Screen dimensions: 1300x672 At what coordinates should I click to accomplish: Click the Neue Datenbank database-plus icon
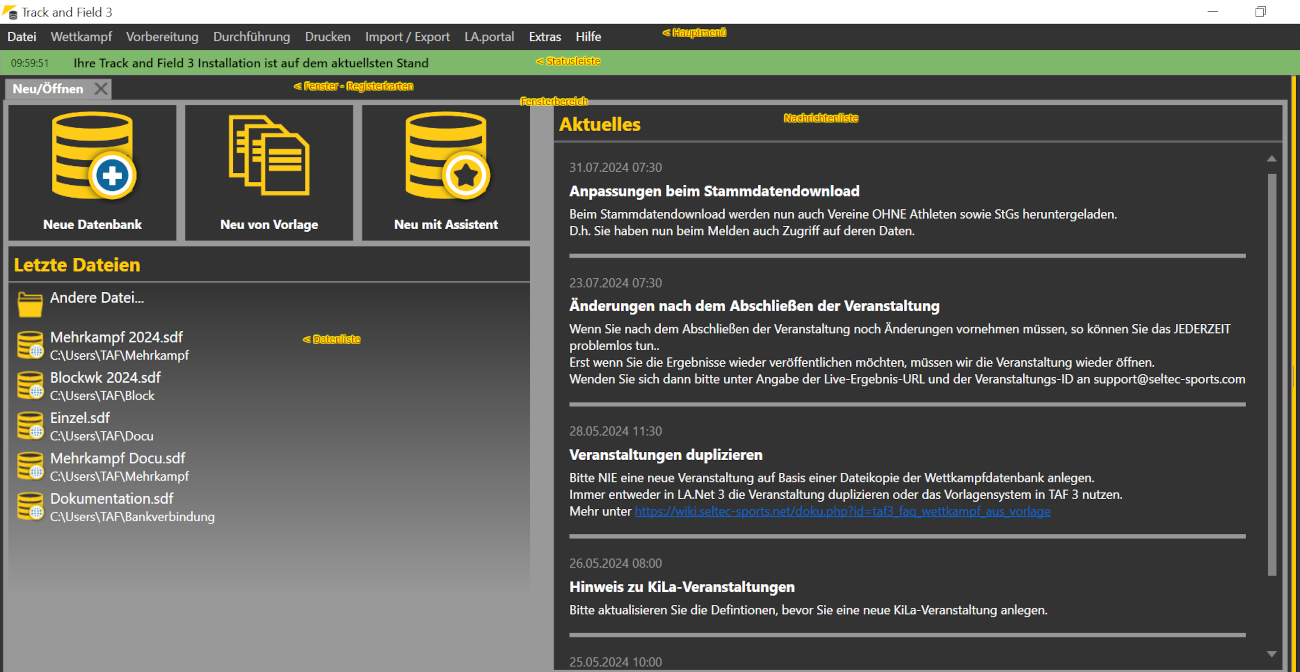point(93,156)
